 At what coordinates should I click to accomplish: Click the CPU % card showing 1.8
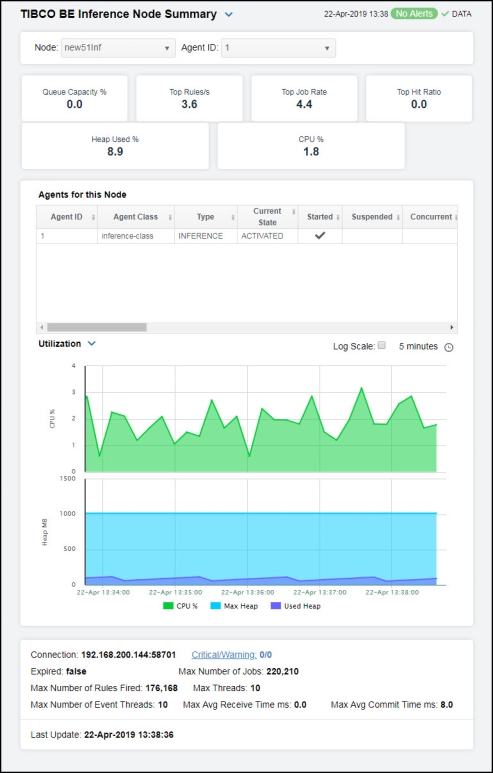click(311, 146)
